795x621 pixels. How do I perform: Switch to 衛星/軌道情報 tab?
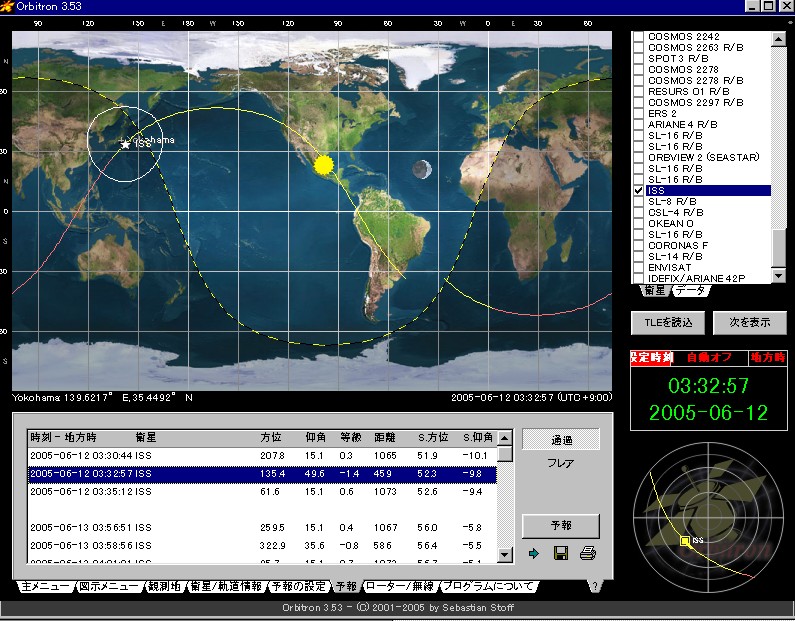(x=226, y=587)
